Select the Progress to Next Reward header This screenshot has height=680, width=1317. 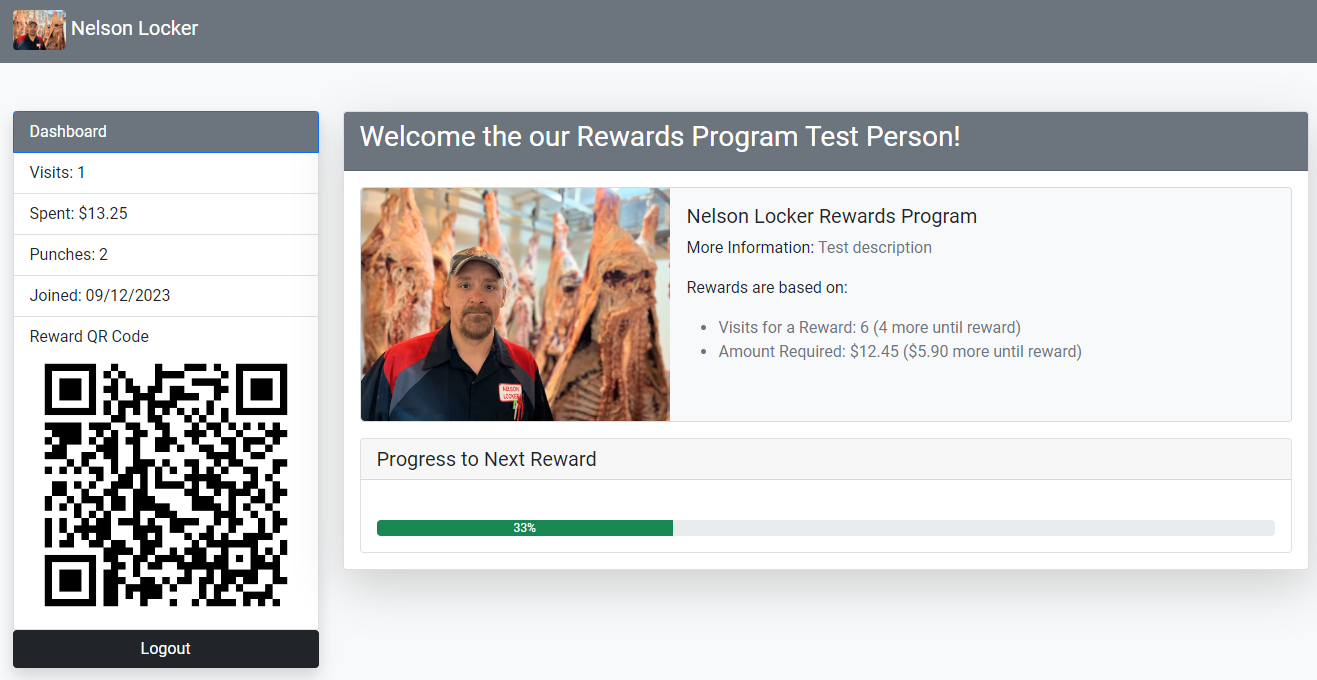(486, 458)
